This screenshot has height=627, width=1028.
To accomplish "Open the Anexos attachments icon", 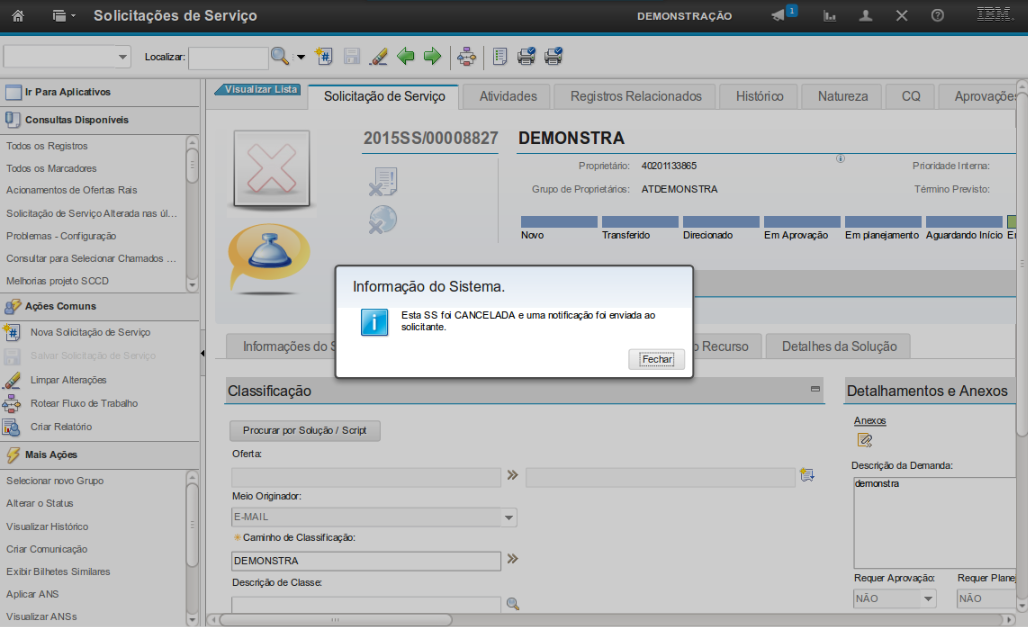I will [x=865, y=440].
